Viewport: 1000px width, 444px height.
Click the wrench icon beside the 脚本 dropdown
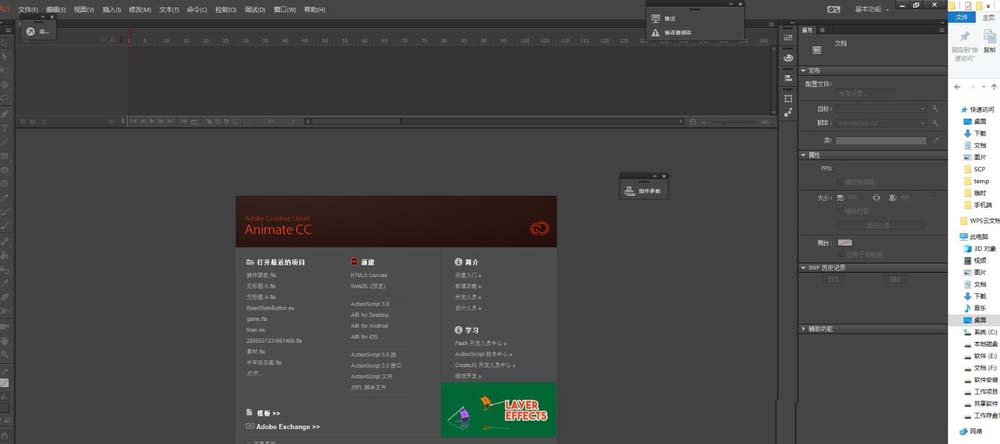coord(935,122)
